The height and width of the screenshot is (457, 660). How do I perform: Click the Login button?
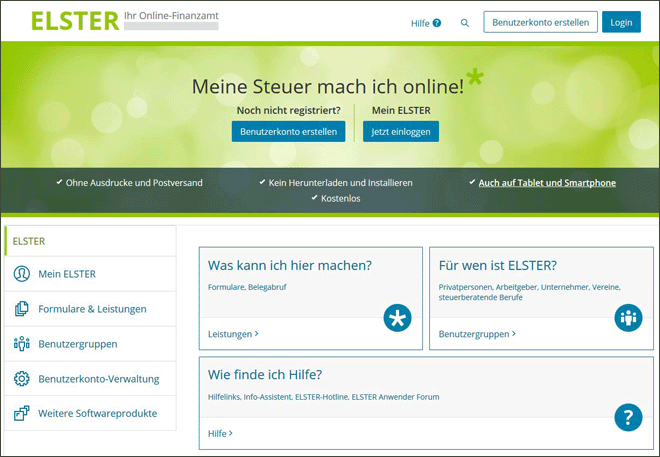click(x=621, y=22)
